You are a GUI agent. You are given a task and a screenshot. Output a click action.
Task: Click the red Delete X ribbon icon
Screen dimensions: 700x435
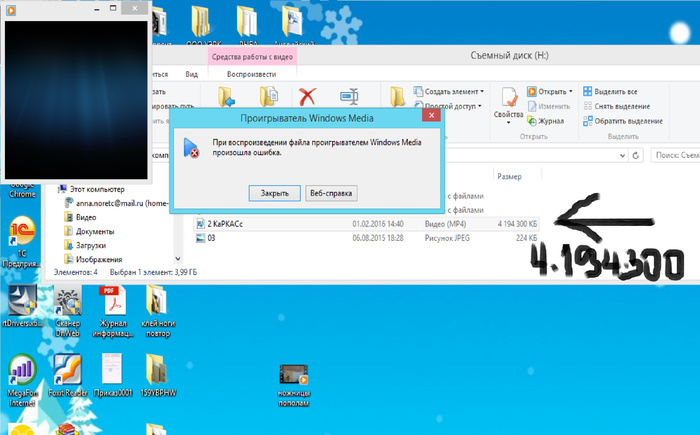(307, 96)
